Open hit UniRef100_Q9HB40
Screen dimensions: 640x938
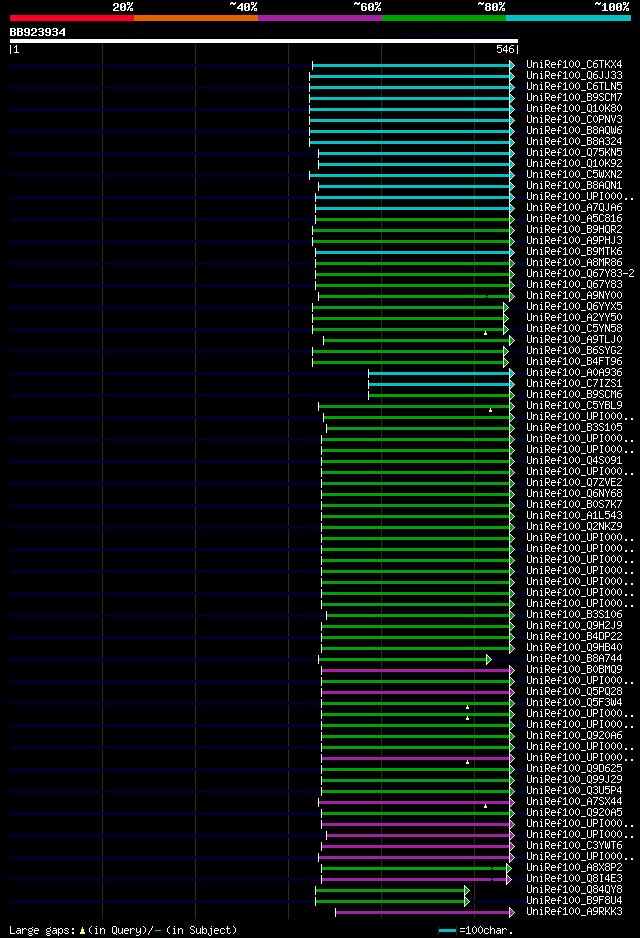click(574, 647)
